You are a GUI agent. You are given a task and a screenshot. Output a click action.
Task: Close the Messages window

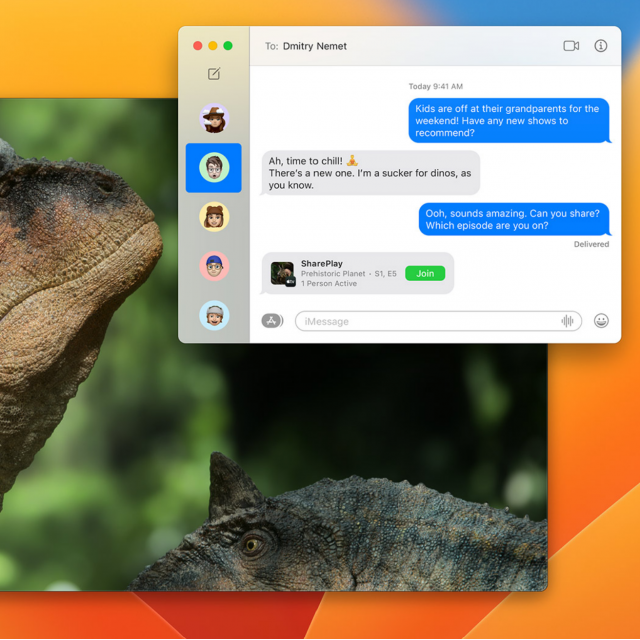point(198,46)
